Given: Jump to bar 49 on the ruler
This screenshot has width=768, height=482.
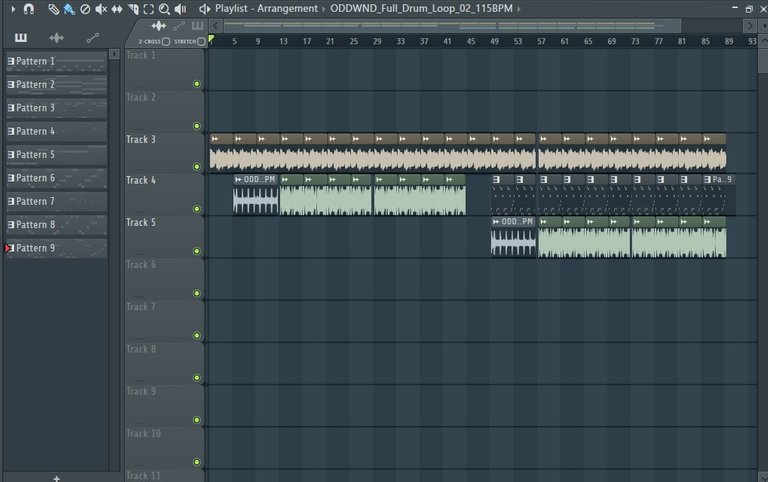Looking at the screenshot, I should coord(494,42).
